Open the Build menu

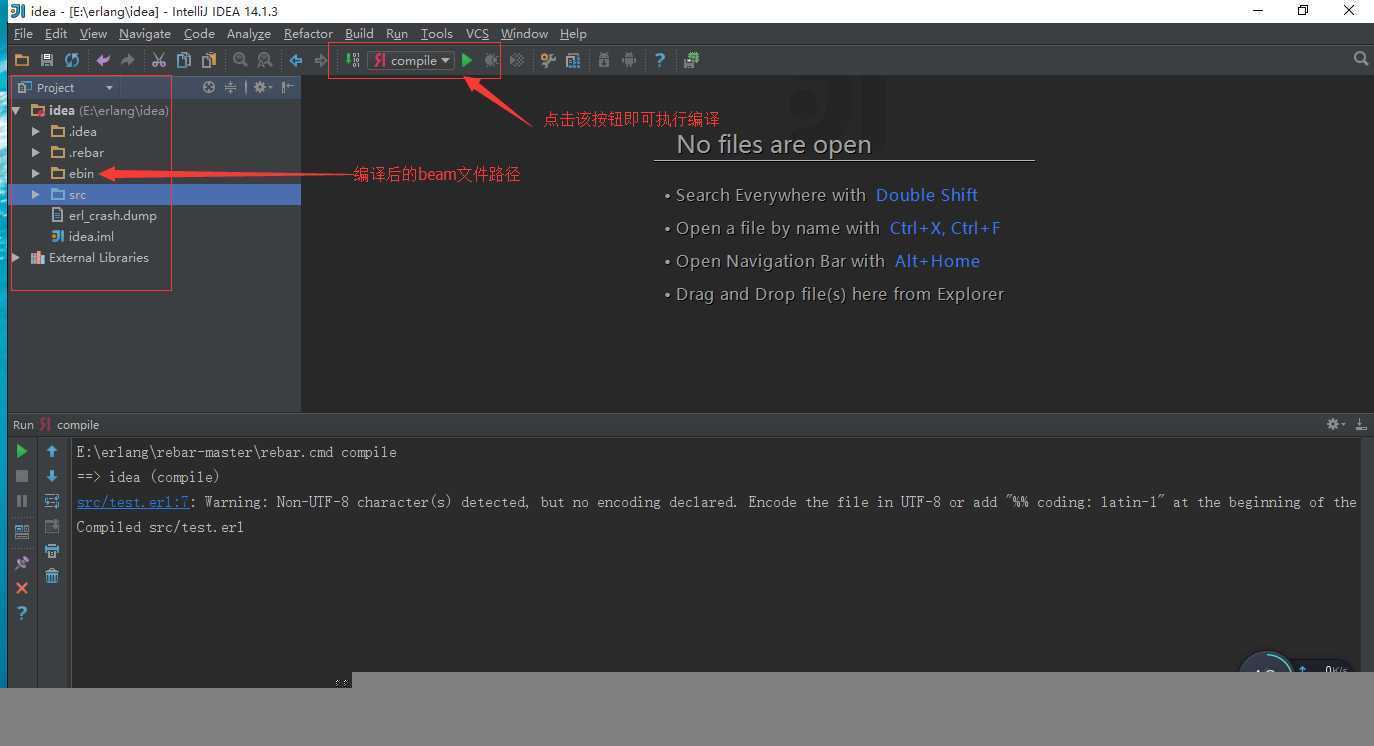(359, 34)
